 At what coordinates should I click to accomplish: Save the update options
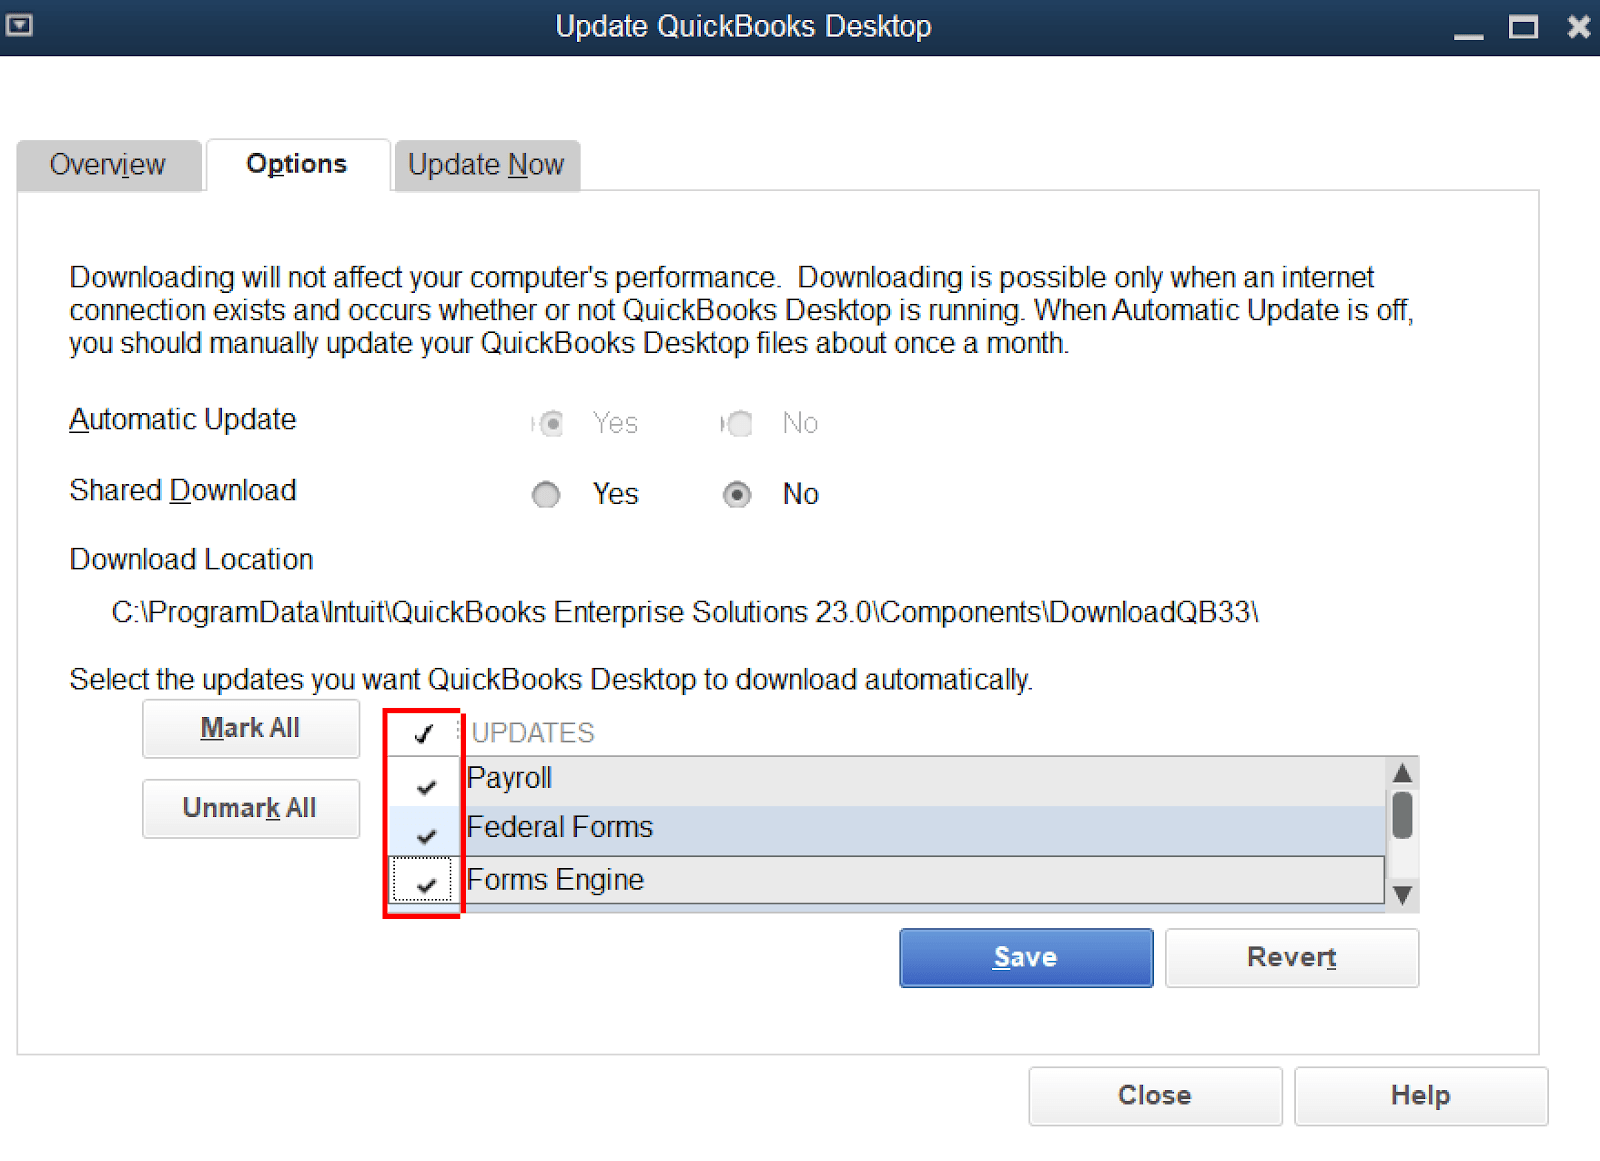[1026, 958]
